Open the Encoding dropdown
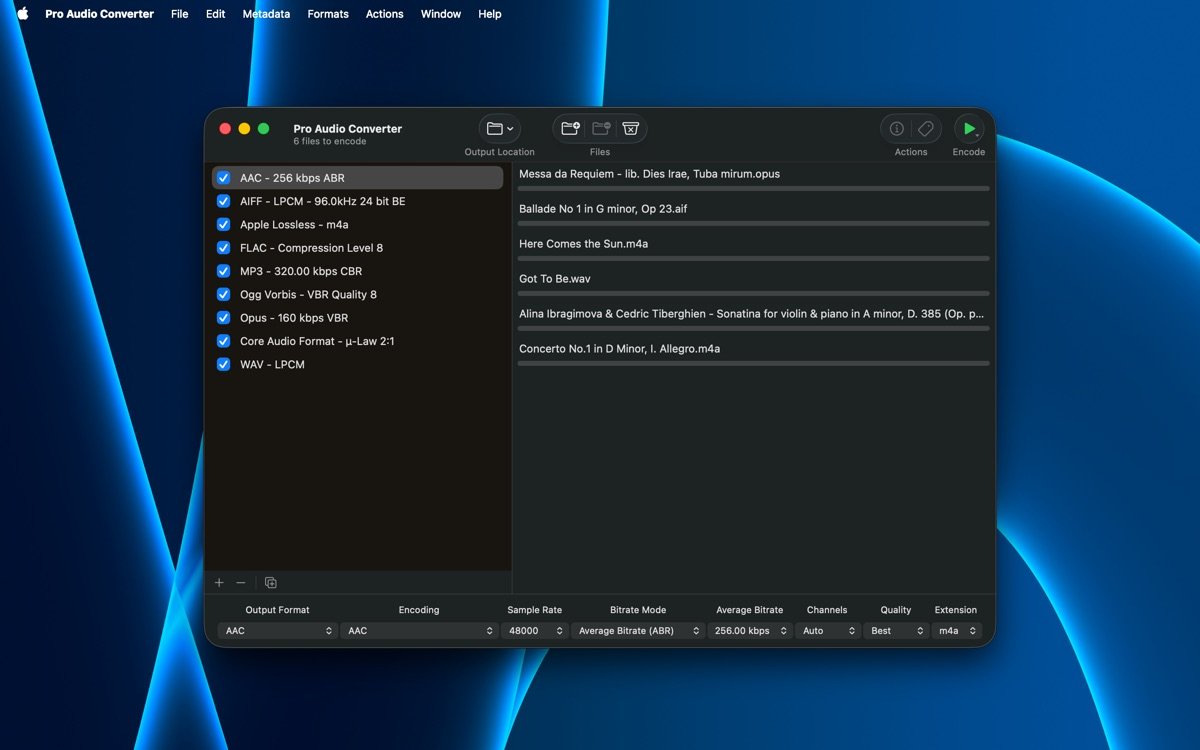 419,631
